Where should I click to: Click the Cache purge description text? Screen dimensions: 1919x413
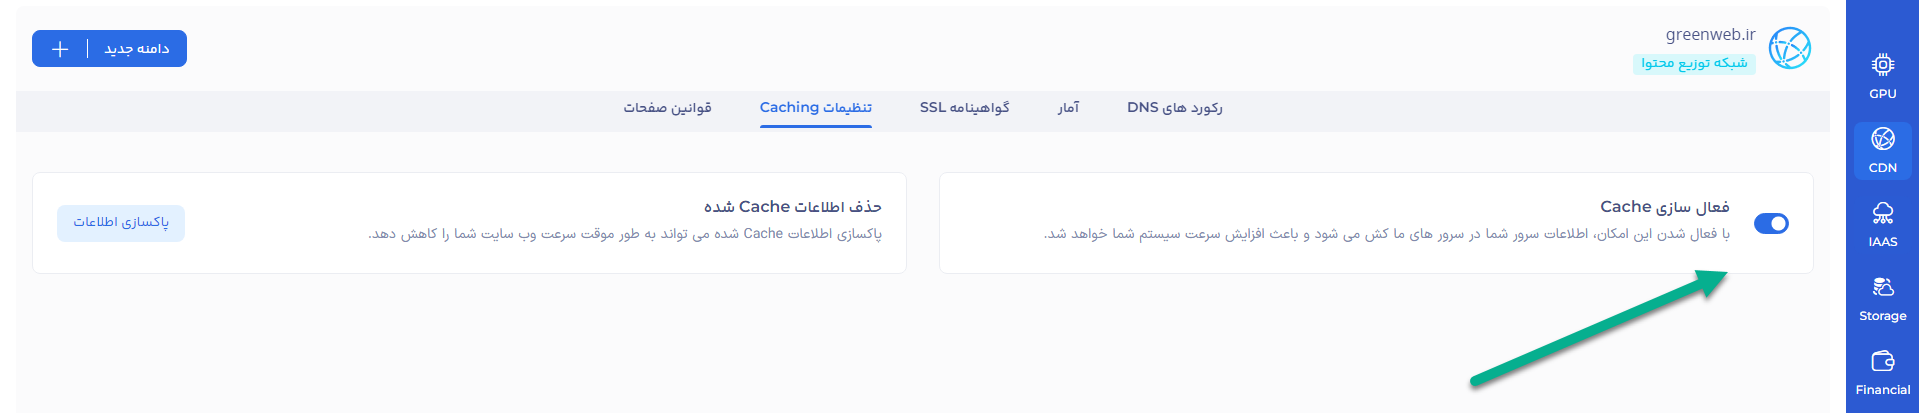click(x=625, y=234)
